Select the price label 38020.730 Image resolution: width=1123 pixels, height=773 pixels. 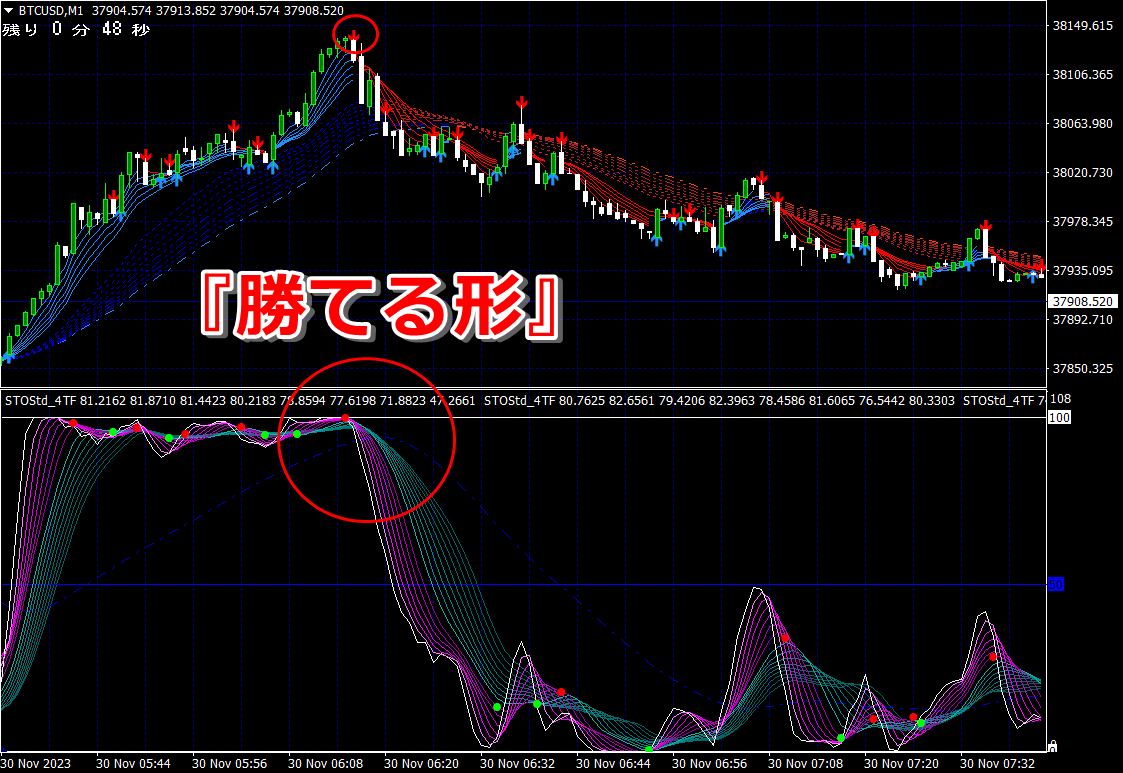[1082, 173]
